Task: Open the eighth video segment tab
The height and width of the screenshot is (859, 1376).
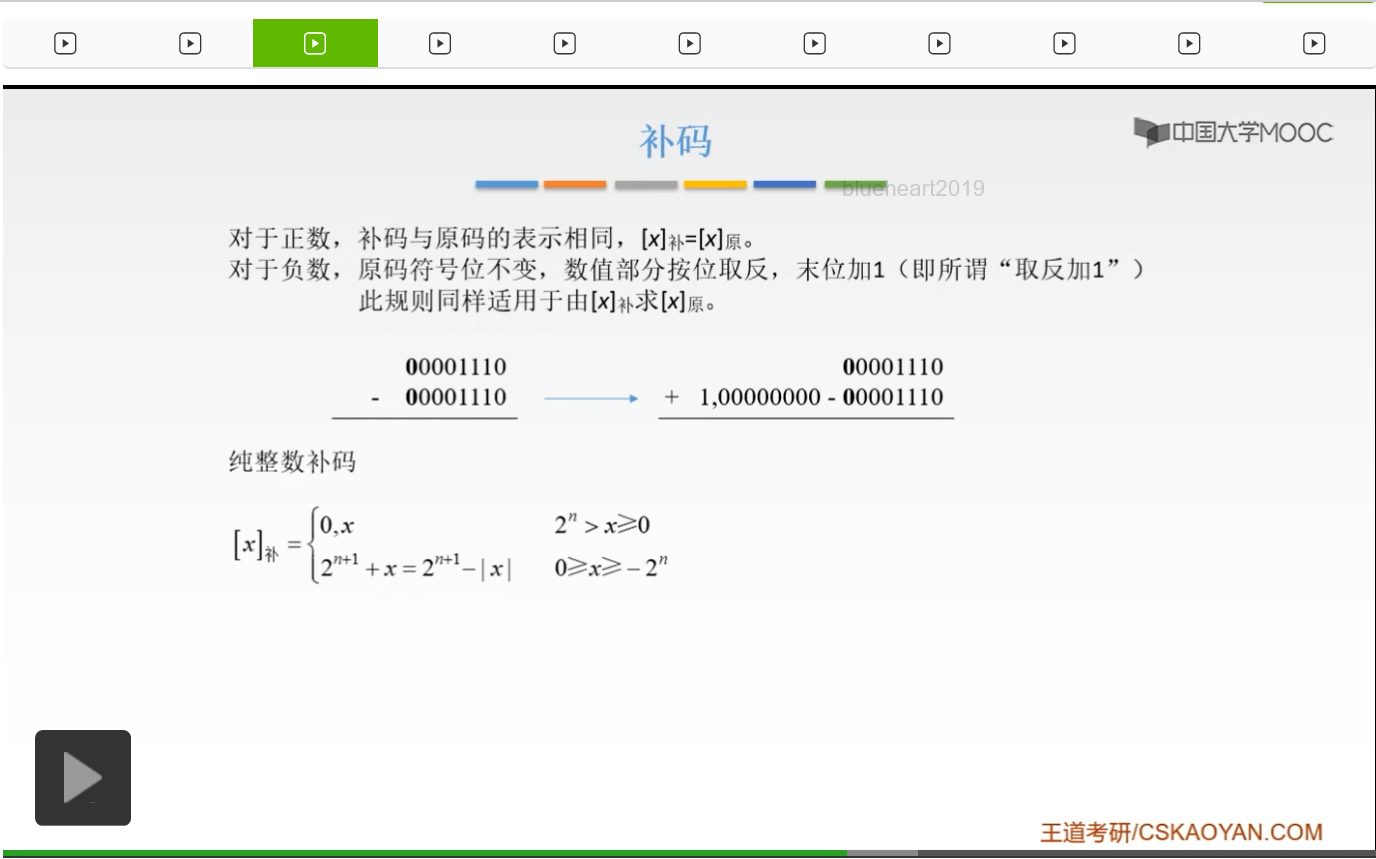Action: [x=940, y=44]
